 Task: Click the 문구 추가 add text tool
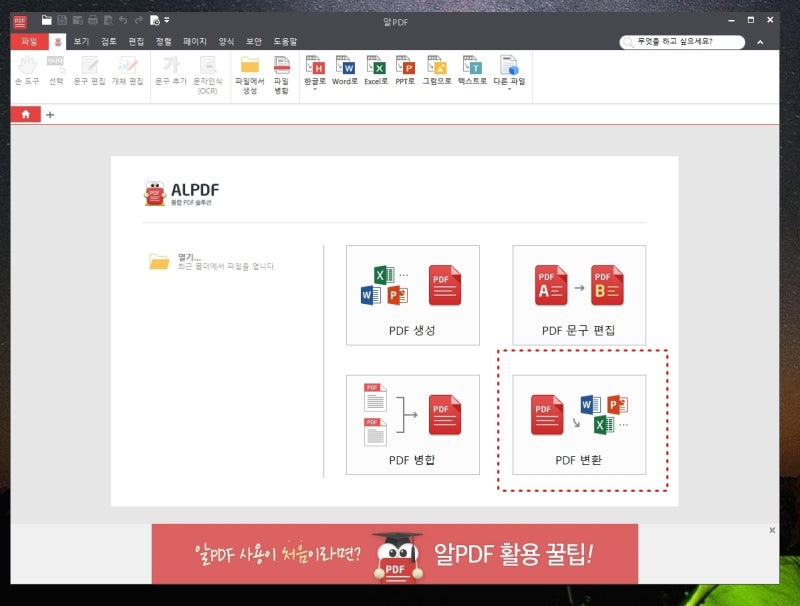[x=171, y=71]
